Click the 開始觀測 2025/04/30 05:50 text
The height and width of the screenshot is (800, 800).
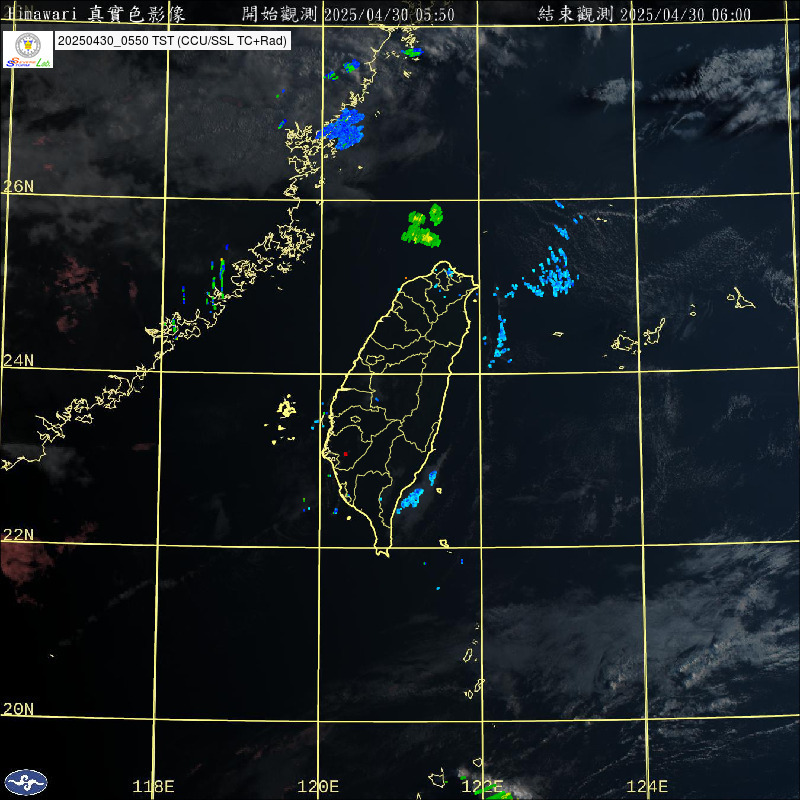coord(348,14)
